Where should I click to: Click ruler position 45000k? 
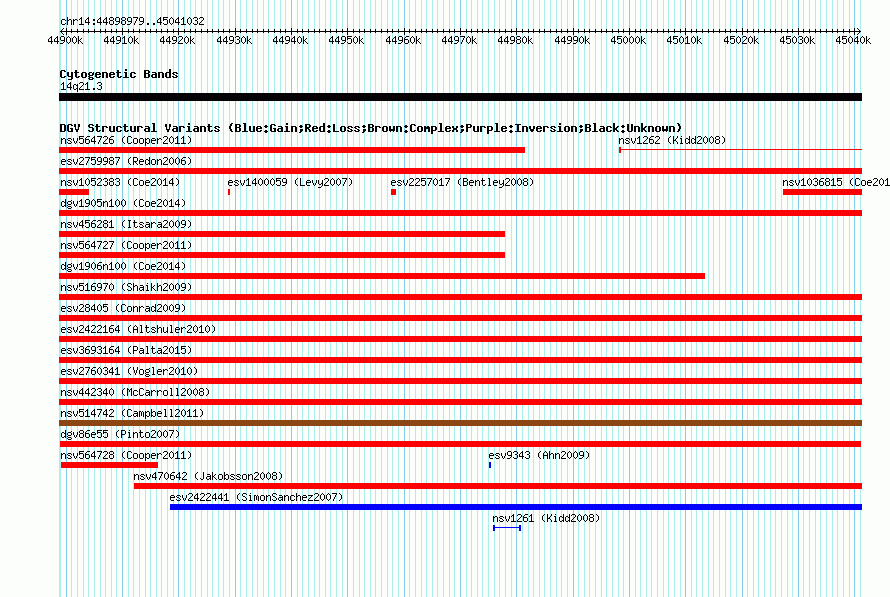pyautogui.click(x=628, y=40)
